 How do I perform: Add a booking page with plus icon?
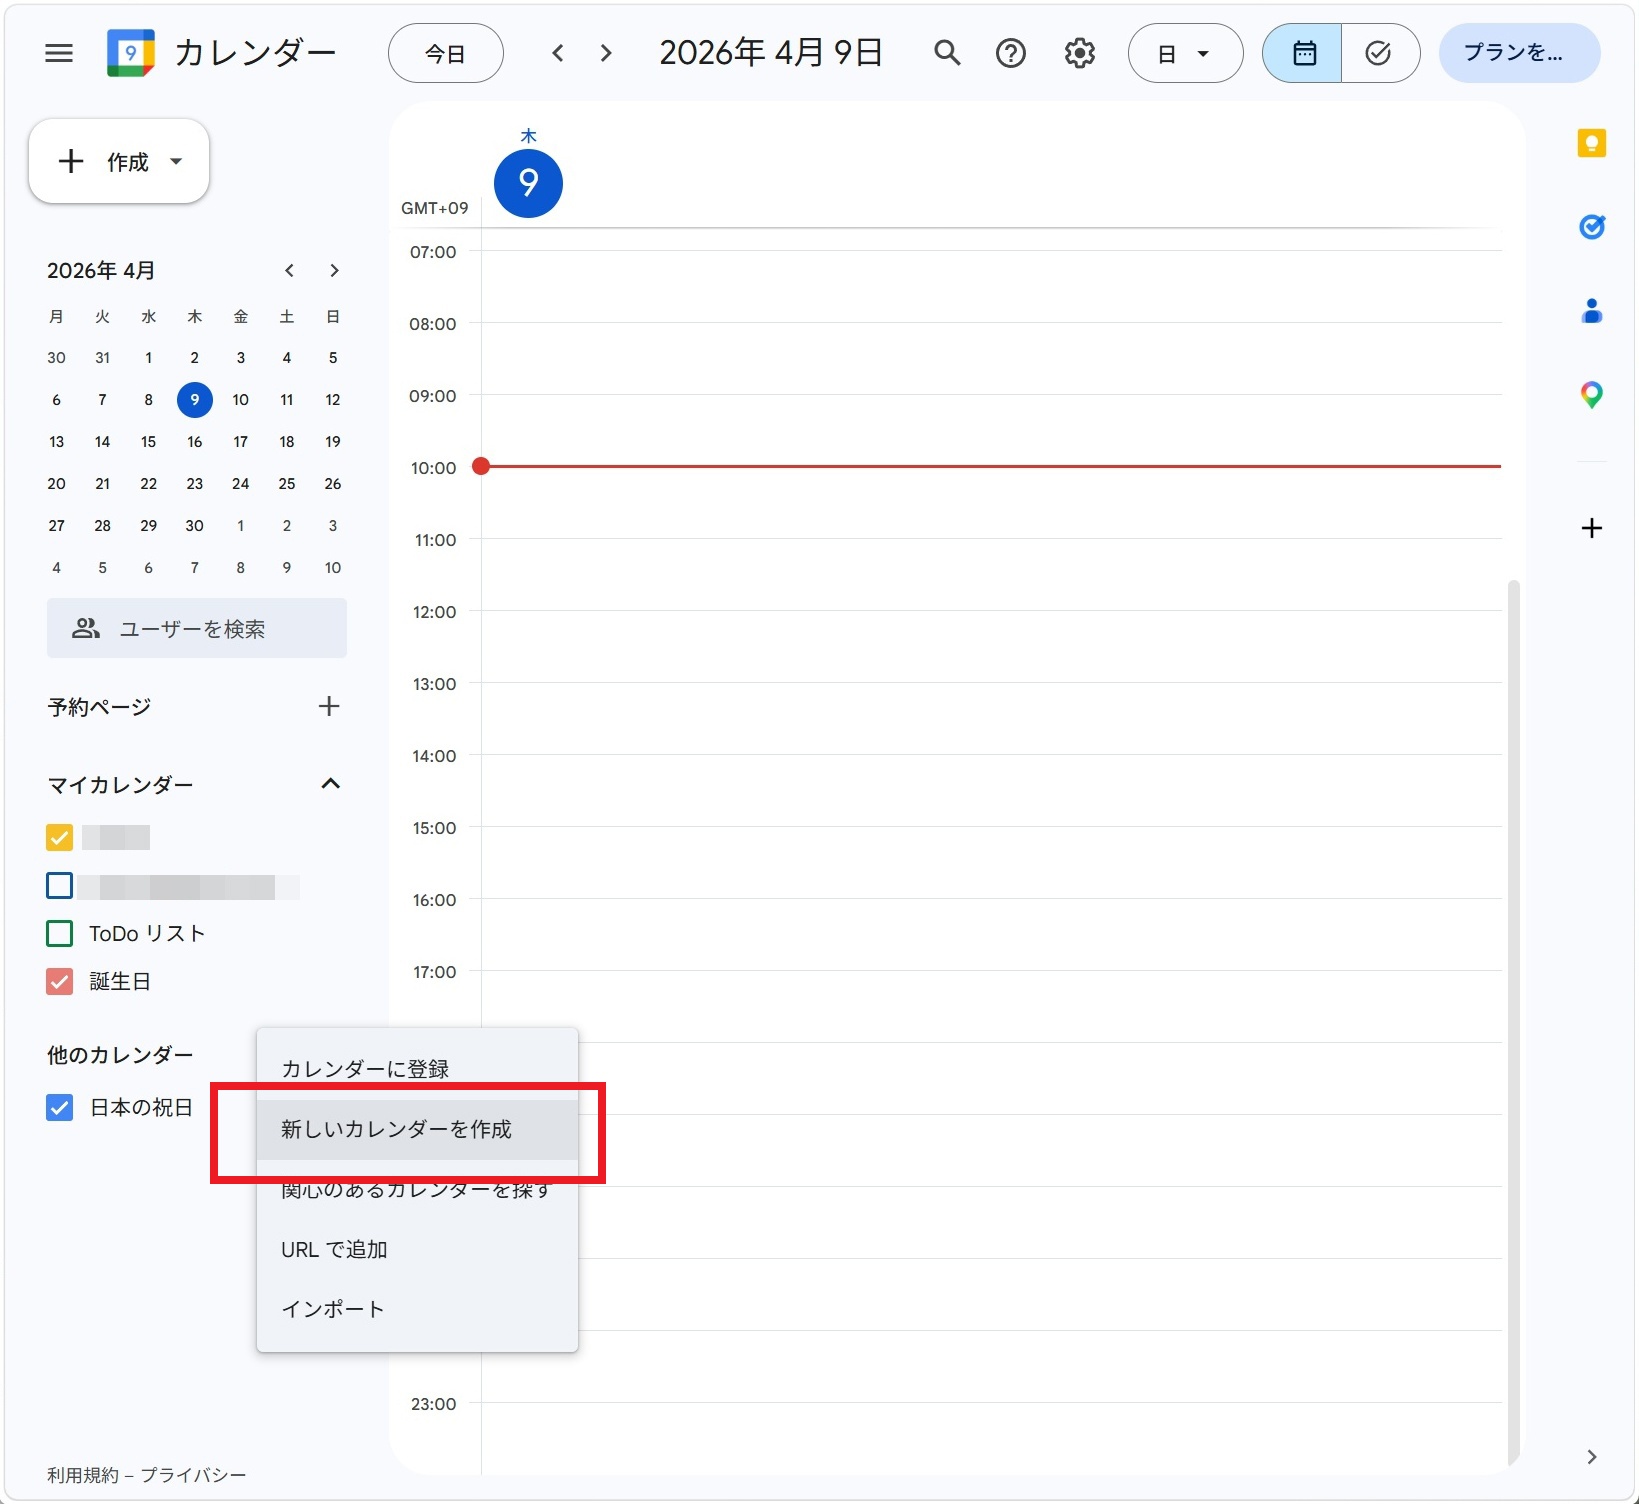[329, 707]
